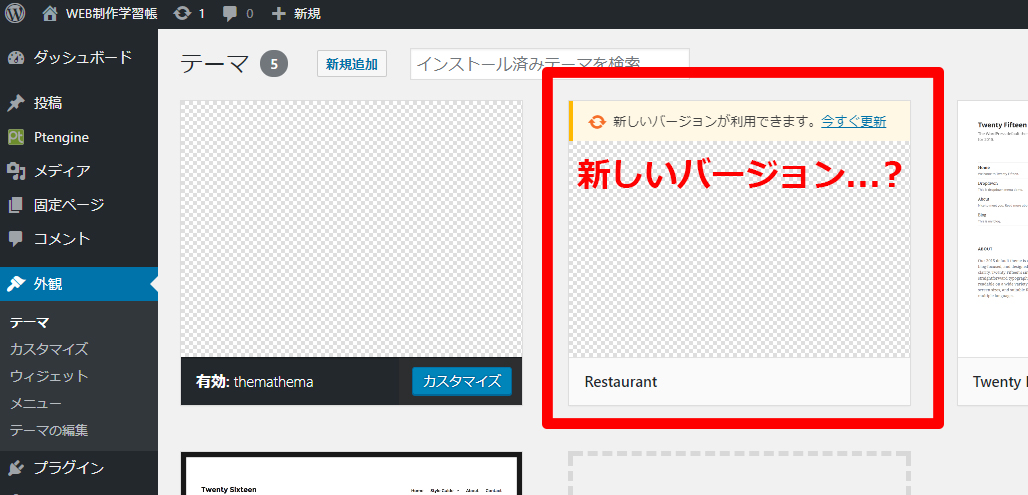Open 投稿 posts menu

pyautogui.click(x=49, y=103)
